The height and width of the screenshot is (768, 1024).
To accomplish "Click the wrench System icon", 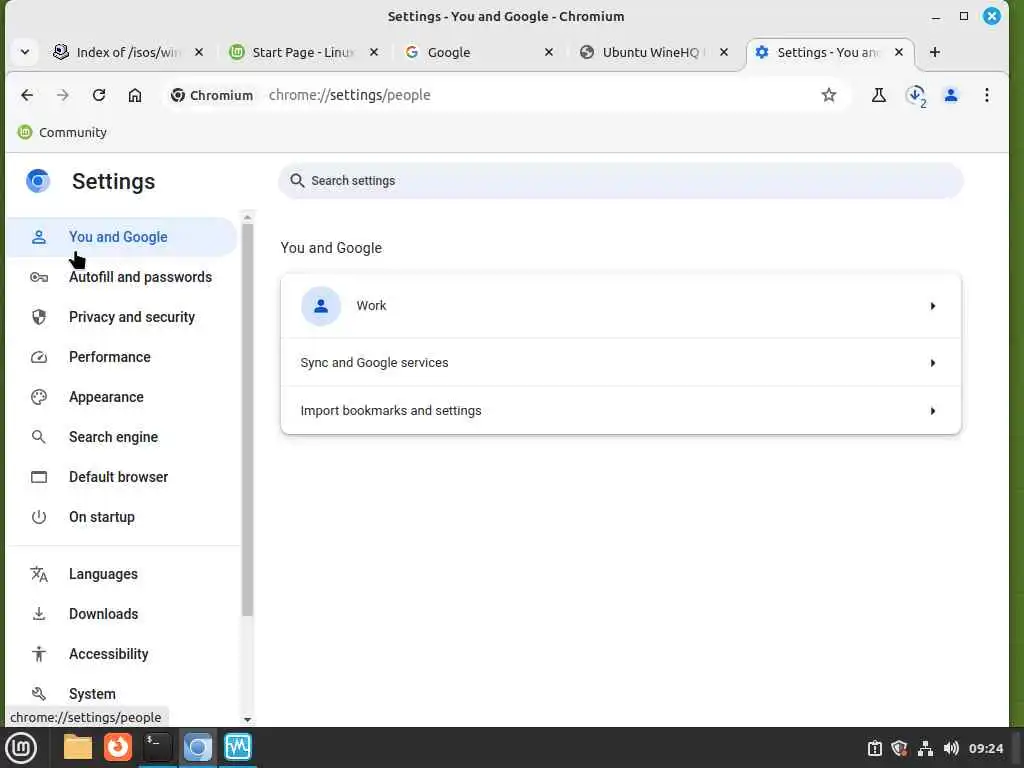I will pyautogui.click(x=39, y=694).
